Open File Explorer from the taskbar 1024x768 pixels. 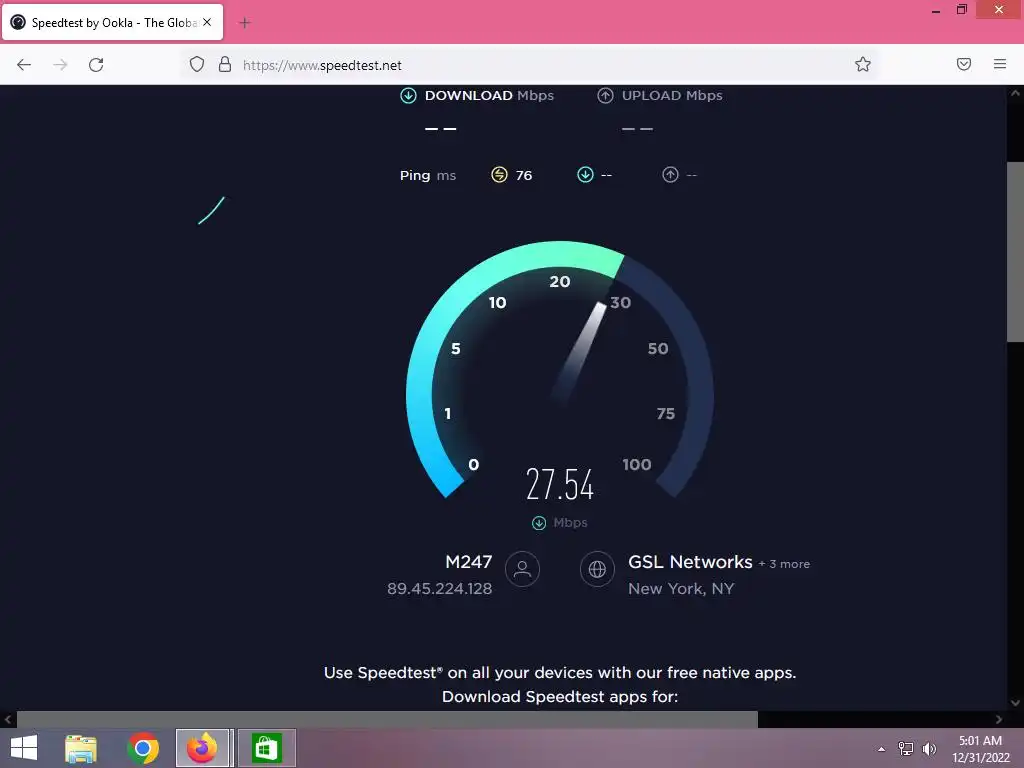click(81, 748)
